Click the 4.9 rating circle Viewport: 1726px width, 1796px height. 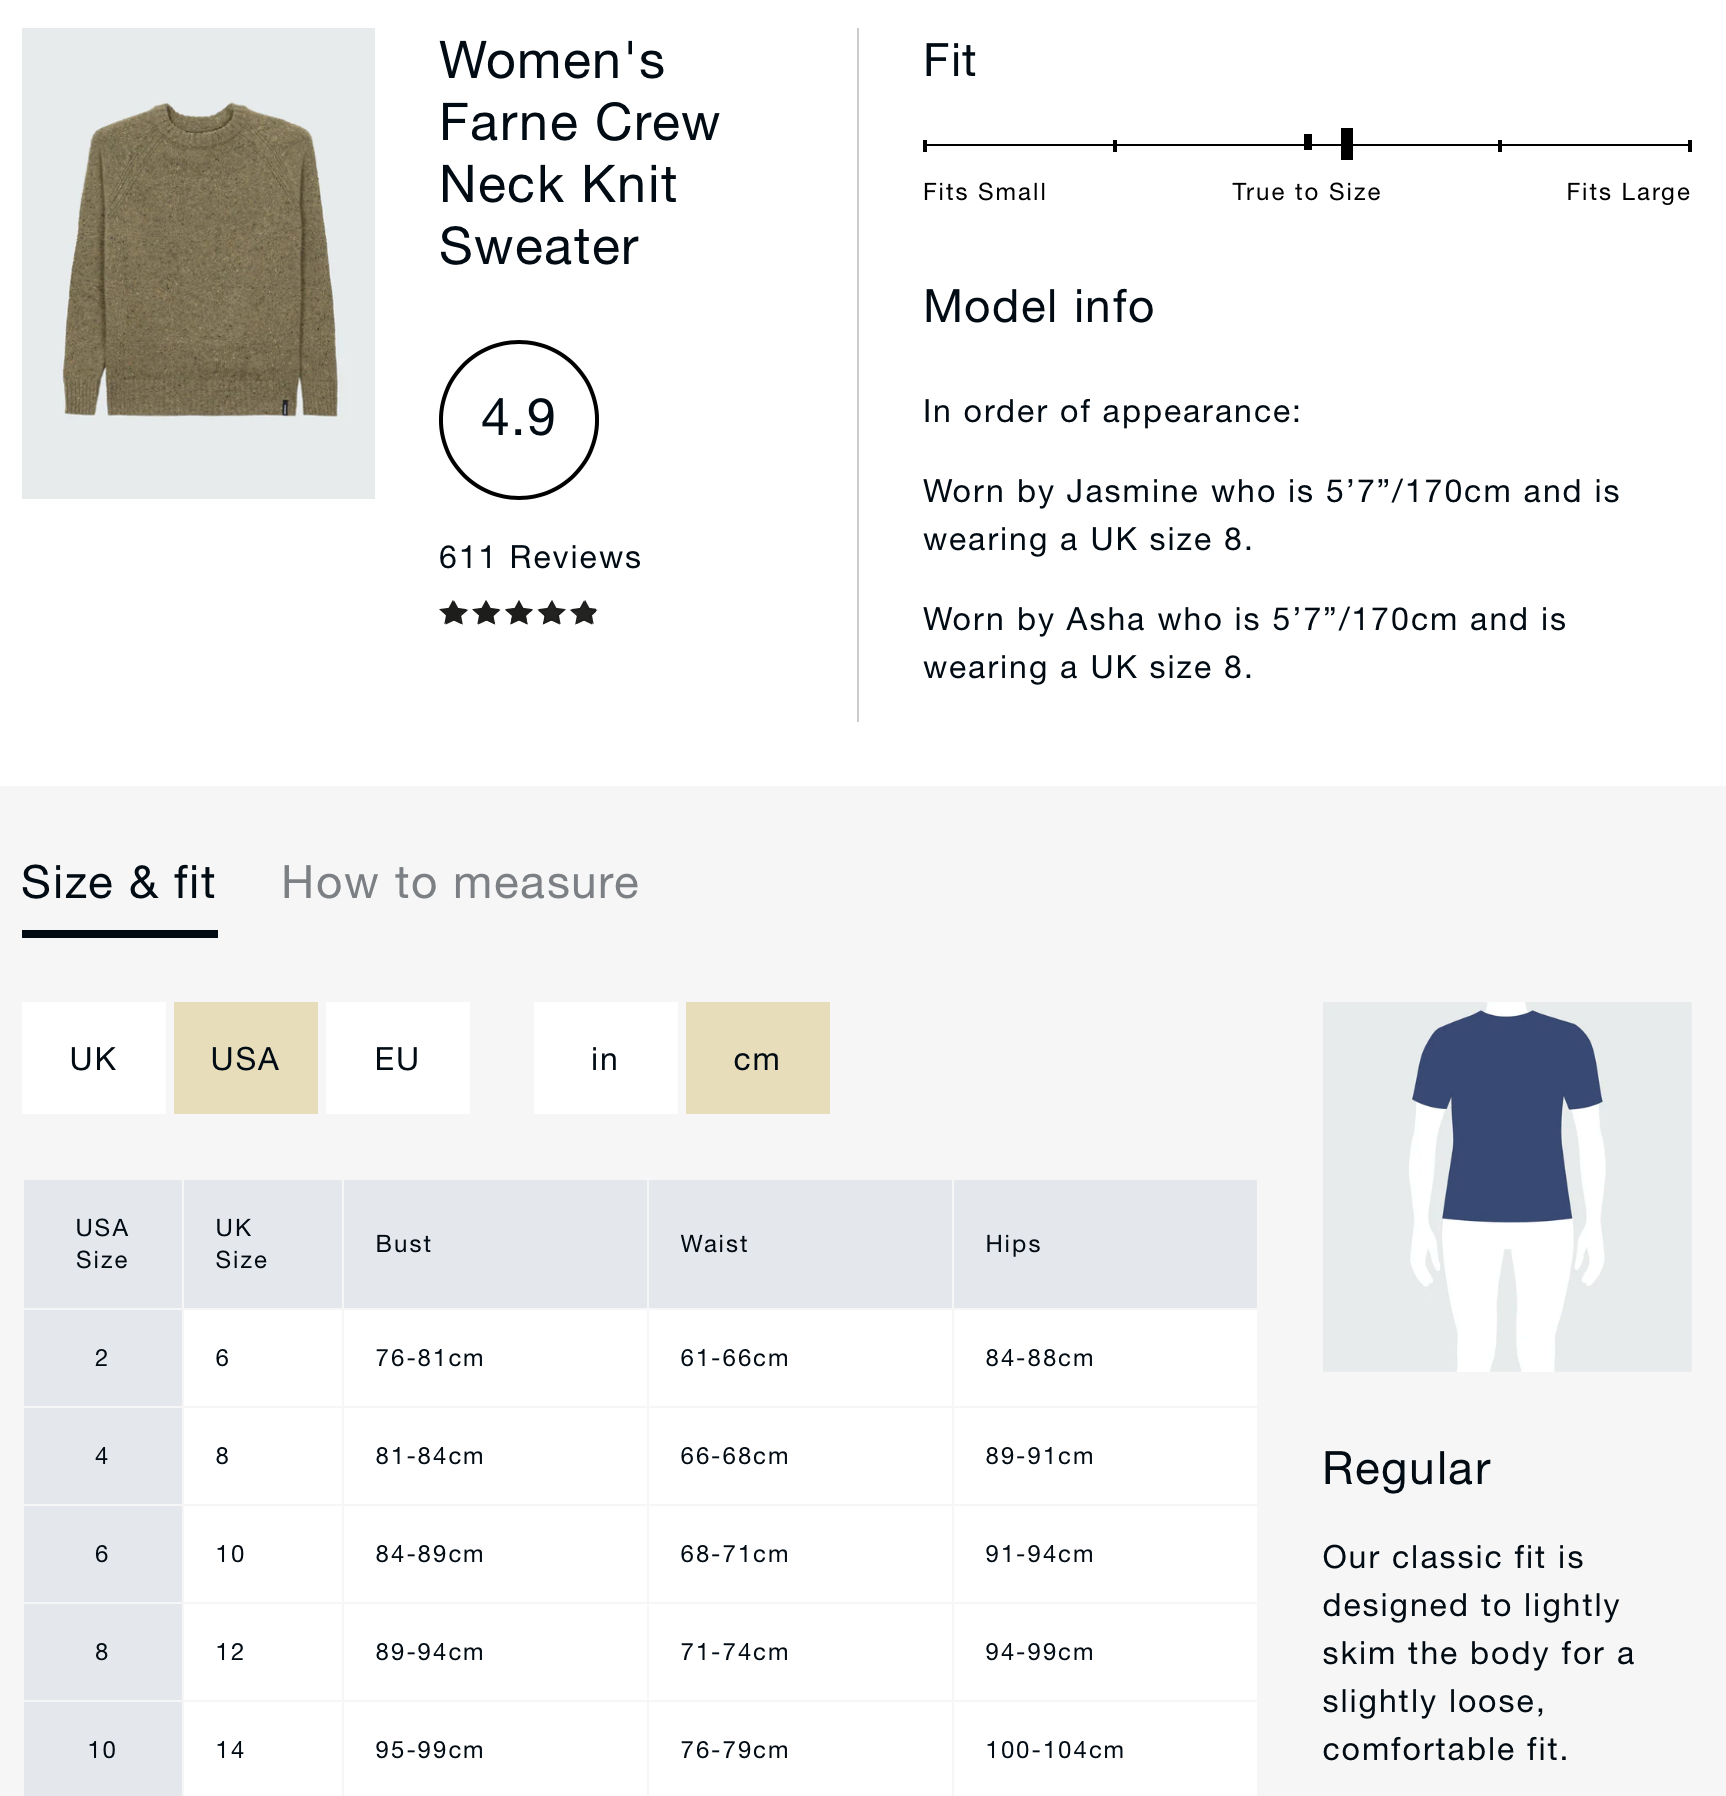pos(518,420)
